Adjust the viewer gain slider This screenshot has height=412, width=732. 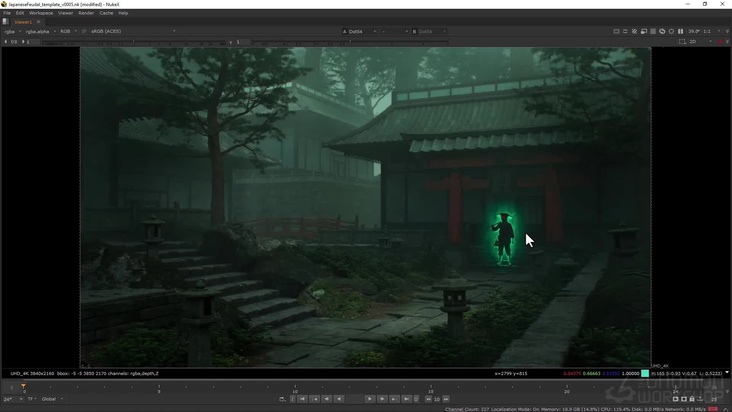click(133, 42)
